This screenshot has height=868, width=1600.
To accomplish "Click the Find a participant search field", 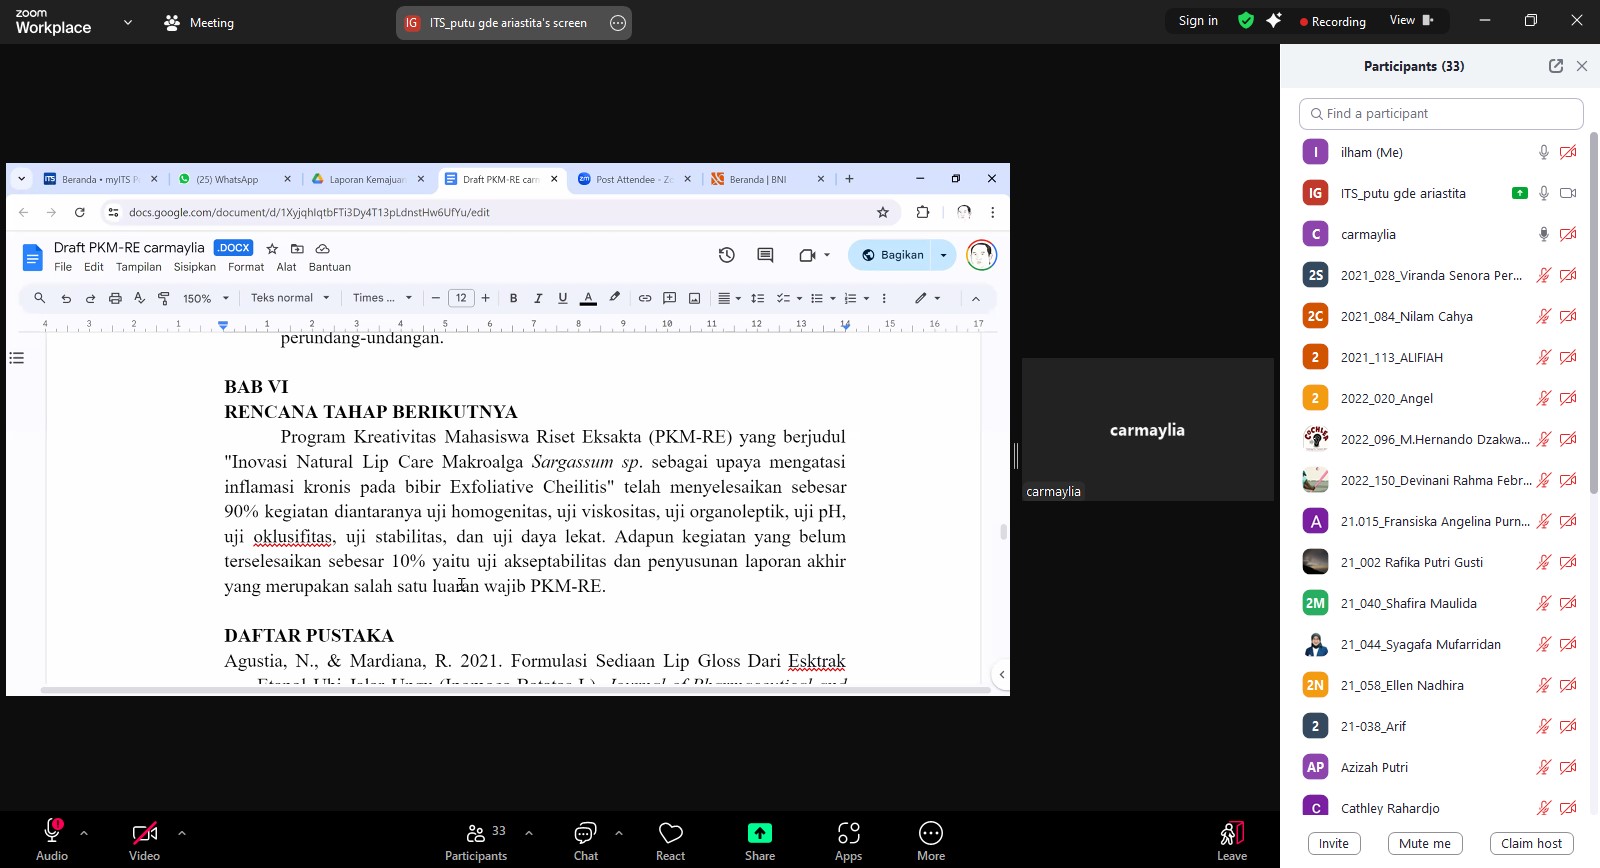I will (1440, 114).
